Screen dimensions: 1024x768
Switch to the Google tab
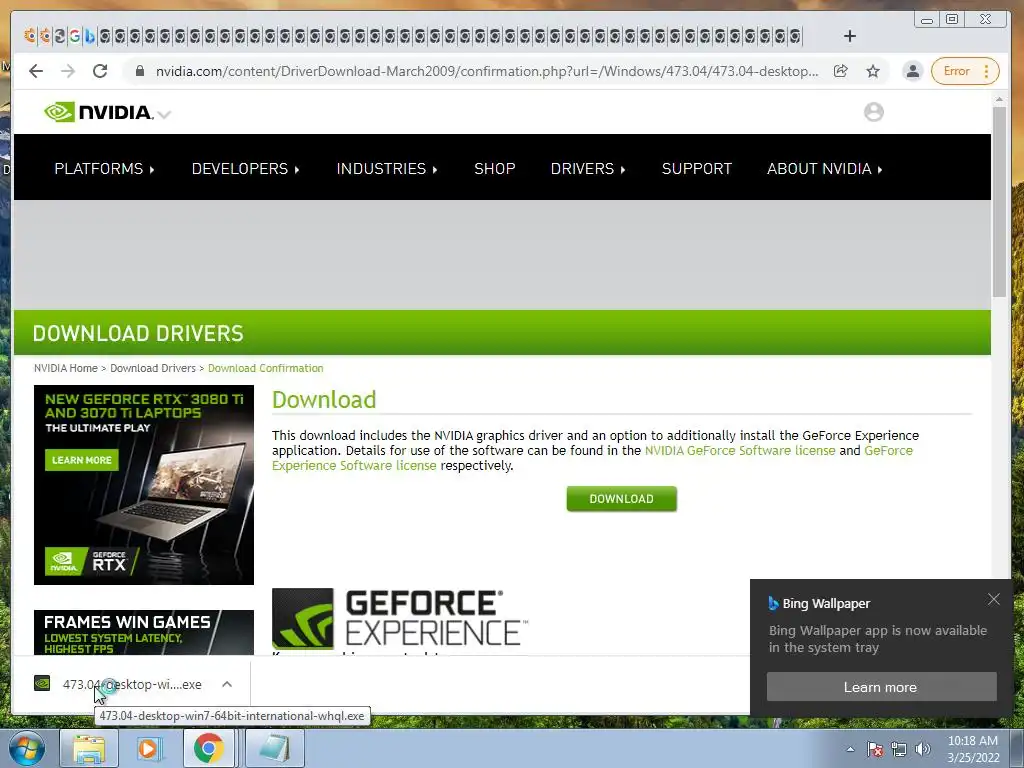click(x=74, y=36)
